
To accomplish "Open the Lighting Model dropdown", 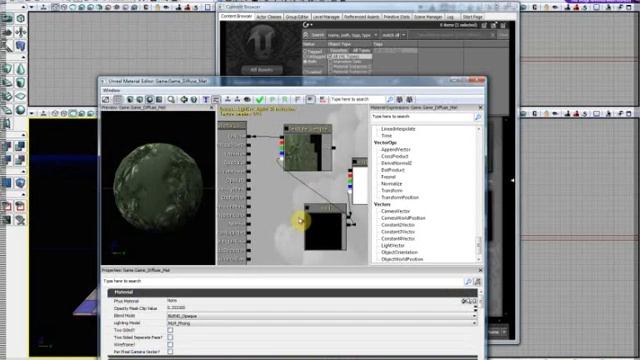I will pos(322,323).
